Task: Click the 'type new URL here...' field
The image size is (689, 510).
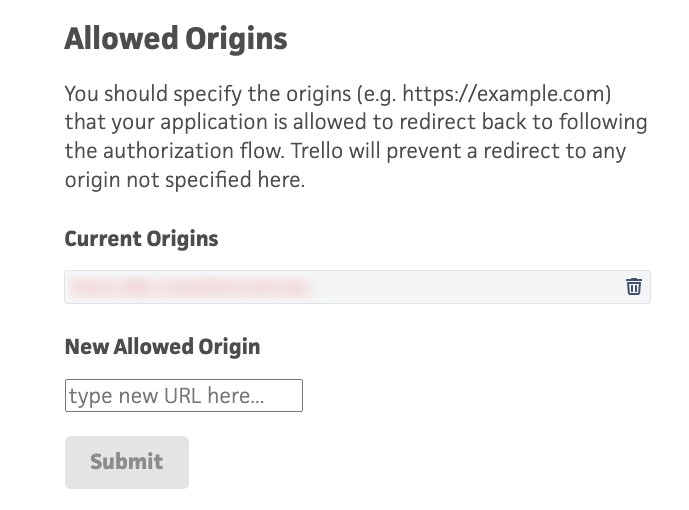Action: pyautogui.click(x=183, y=395)
